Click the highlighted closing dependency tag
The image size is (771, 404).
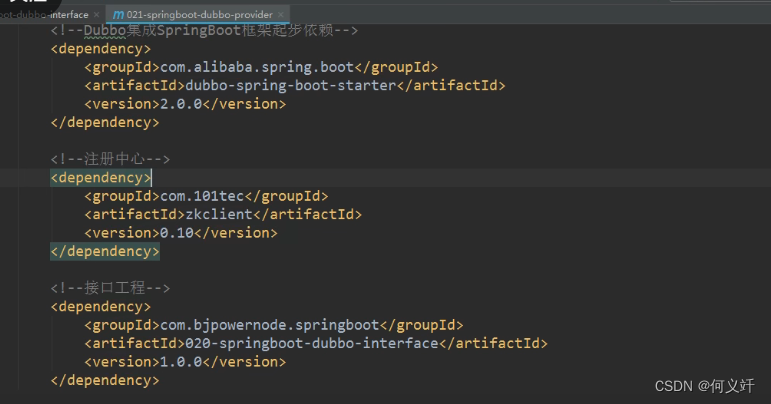coord(105,251)
